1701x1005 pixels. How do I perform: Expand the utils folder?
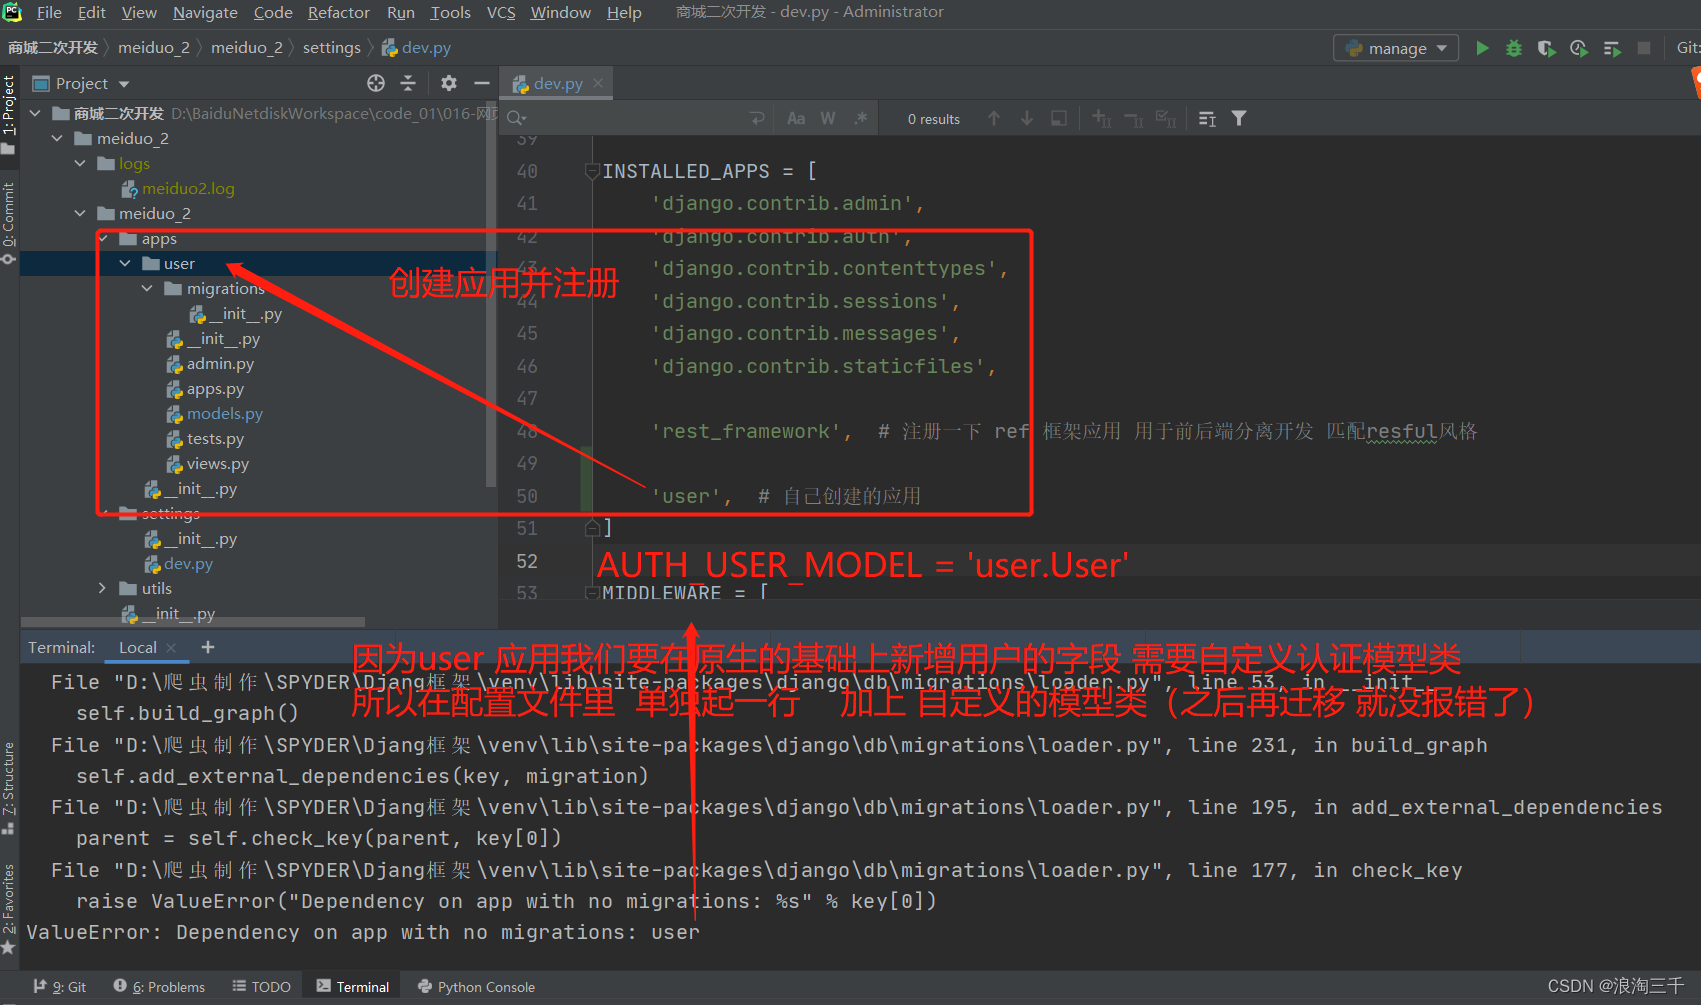pyautogui.click(x=102, y=588)
